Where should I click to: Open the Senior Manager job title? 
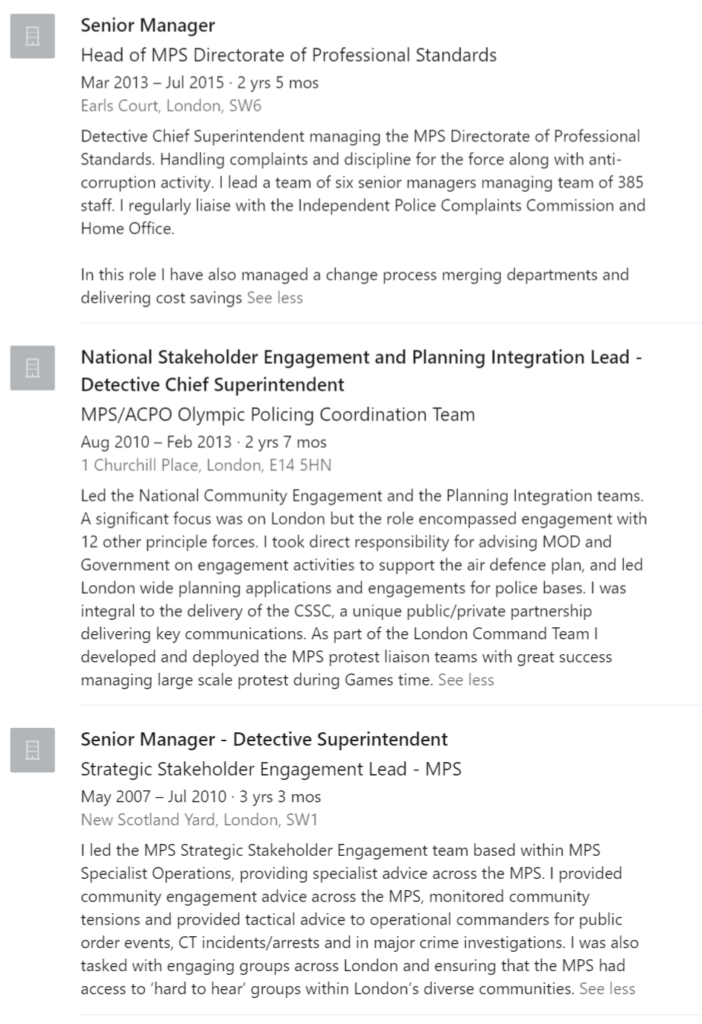[x=148, y=25]
